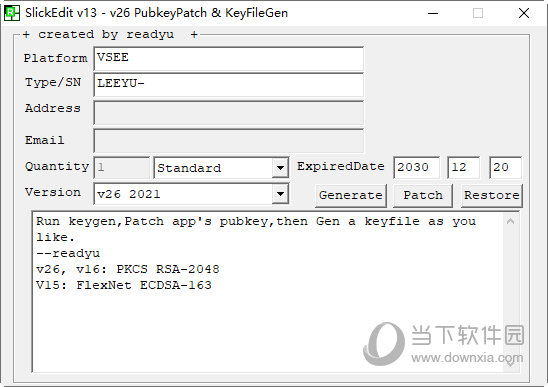
Task: Click the expiry day field 20
Action: pyautogui.click(x=505, y=167)
